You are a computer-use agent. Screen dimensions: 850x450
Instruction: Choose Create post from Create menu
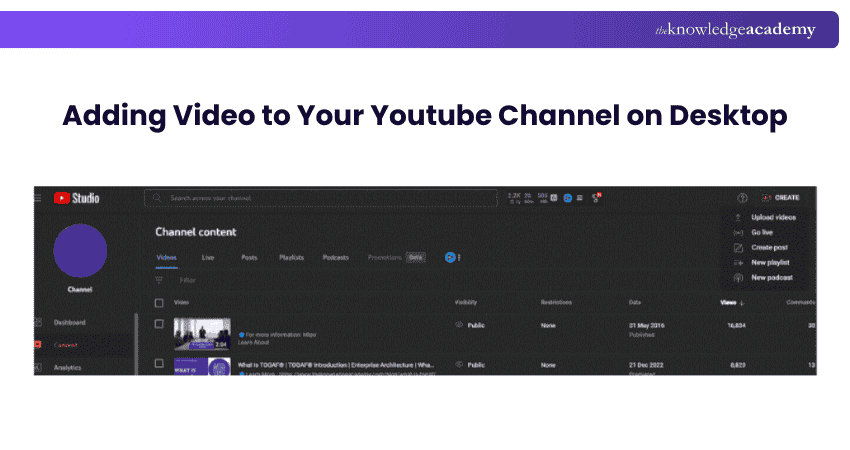769,248
